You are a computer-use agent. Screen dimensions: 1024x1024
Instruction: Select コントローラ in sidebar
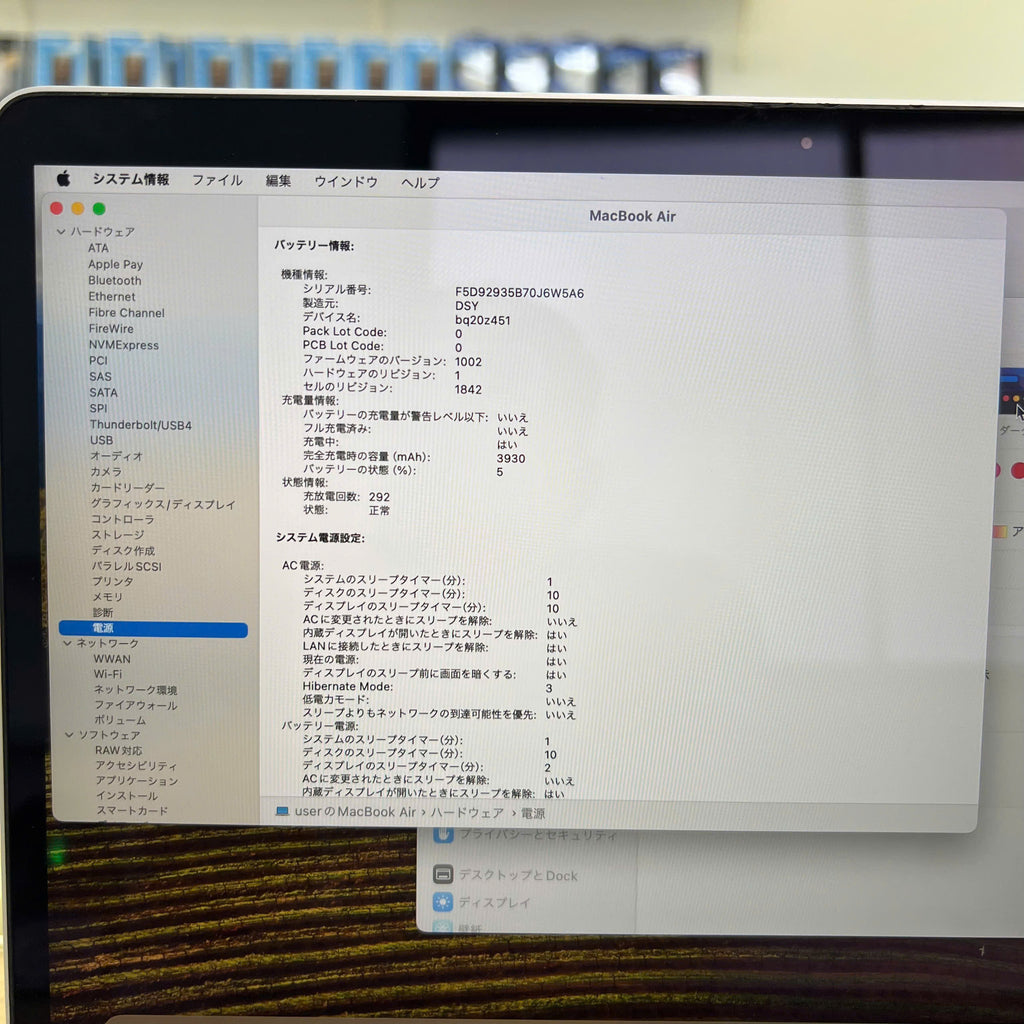tap(123, 519)
